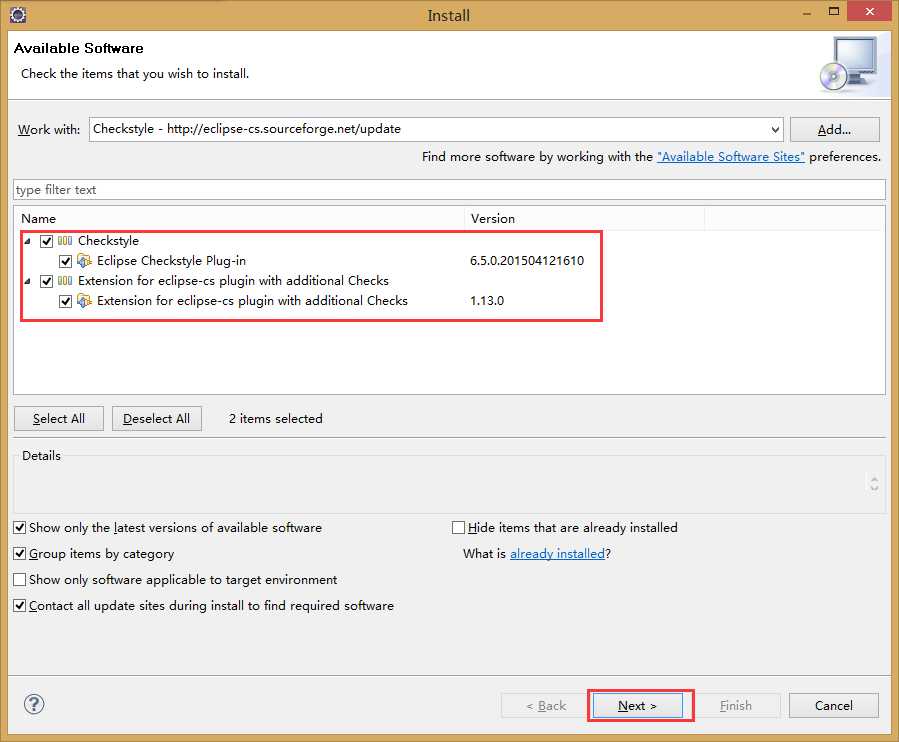The image size is (899, 742).
Task: Maximize the Install dialog window
Action: point(834,12)
